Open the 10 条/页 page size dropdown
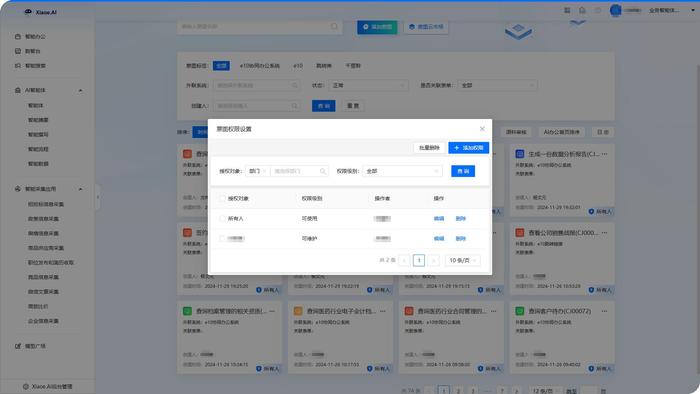700x394 pixels. pos(462,260)
